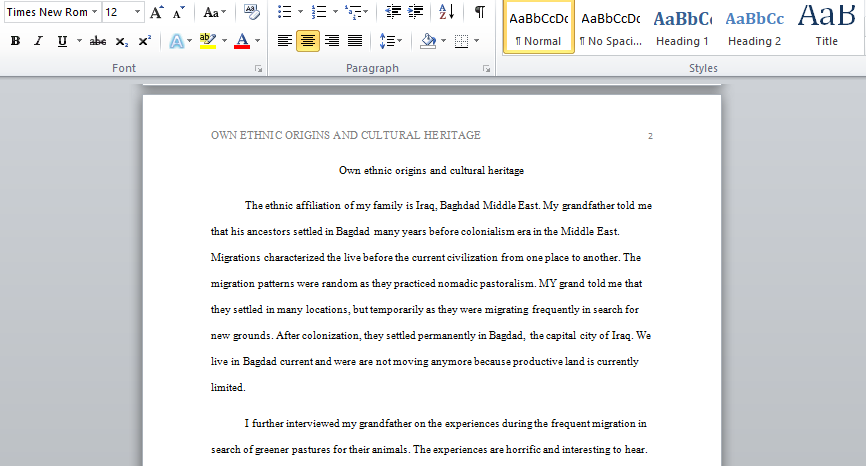Apply subscript formatting
Viewport: 866px width, 466px height.
(122, 41)
